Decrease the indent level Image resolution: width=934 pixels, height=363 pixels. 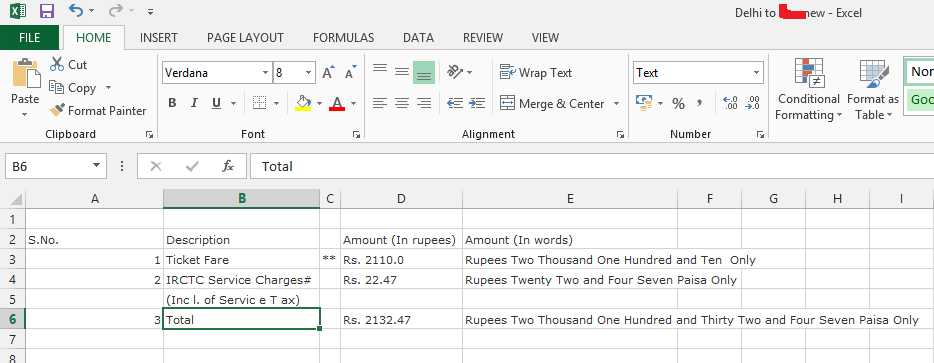(x=455, y=103)
